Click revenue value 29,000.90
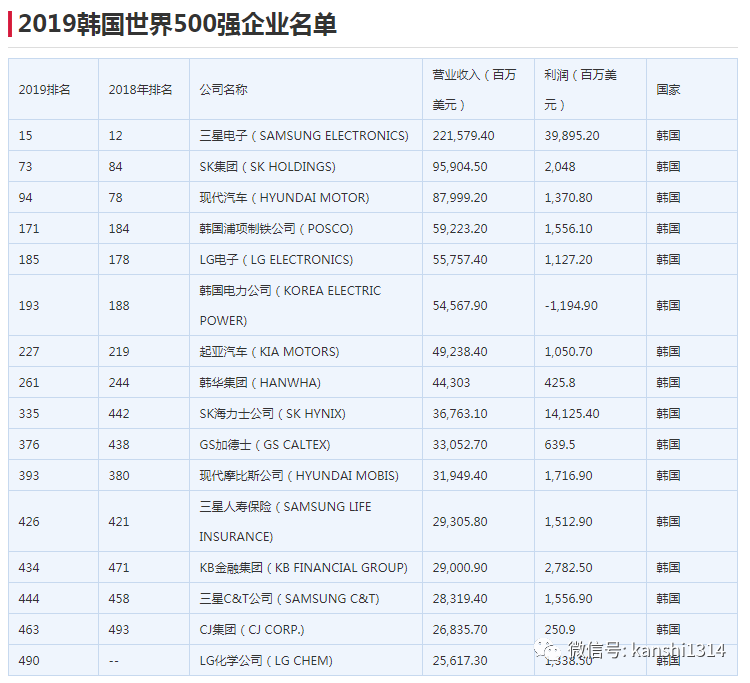This screenshot has width=750, height=683. pyautogui.click(x=460, y=568)
